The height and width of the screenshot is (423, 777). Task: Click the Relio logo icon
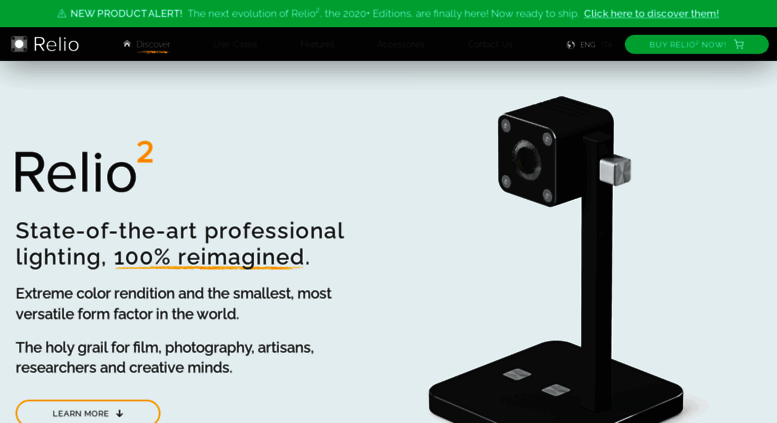click(x=19, y=44)
